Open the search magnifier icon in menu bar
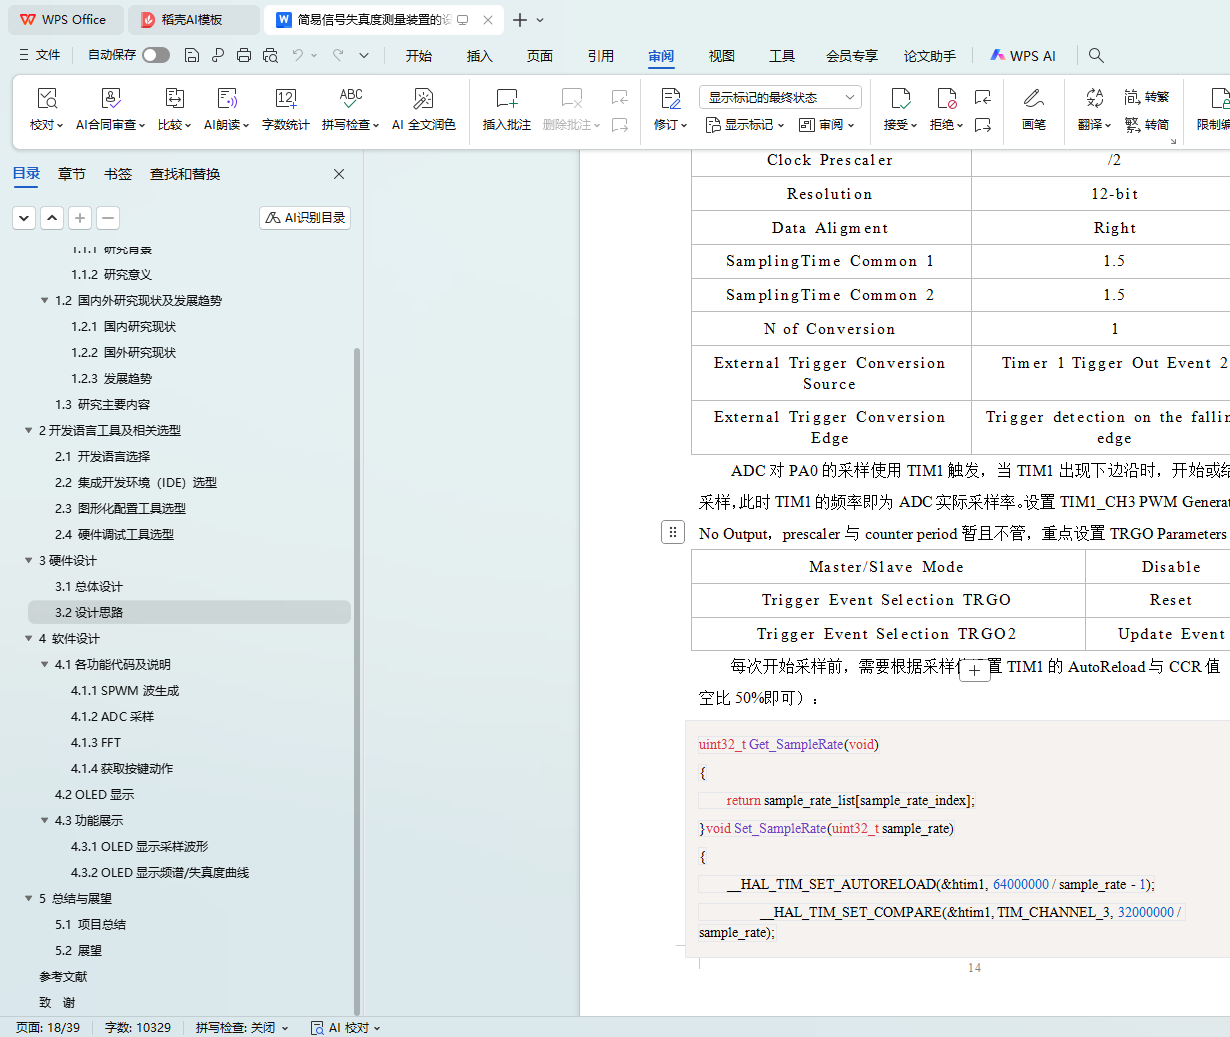Screen dimensions: 1230x1037 pos(1096,56)
